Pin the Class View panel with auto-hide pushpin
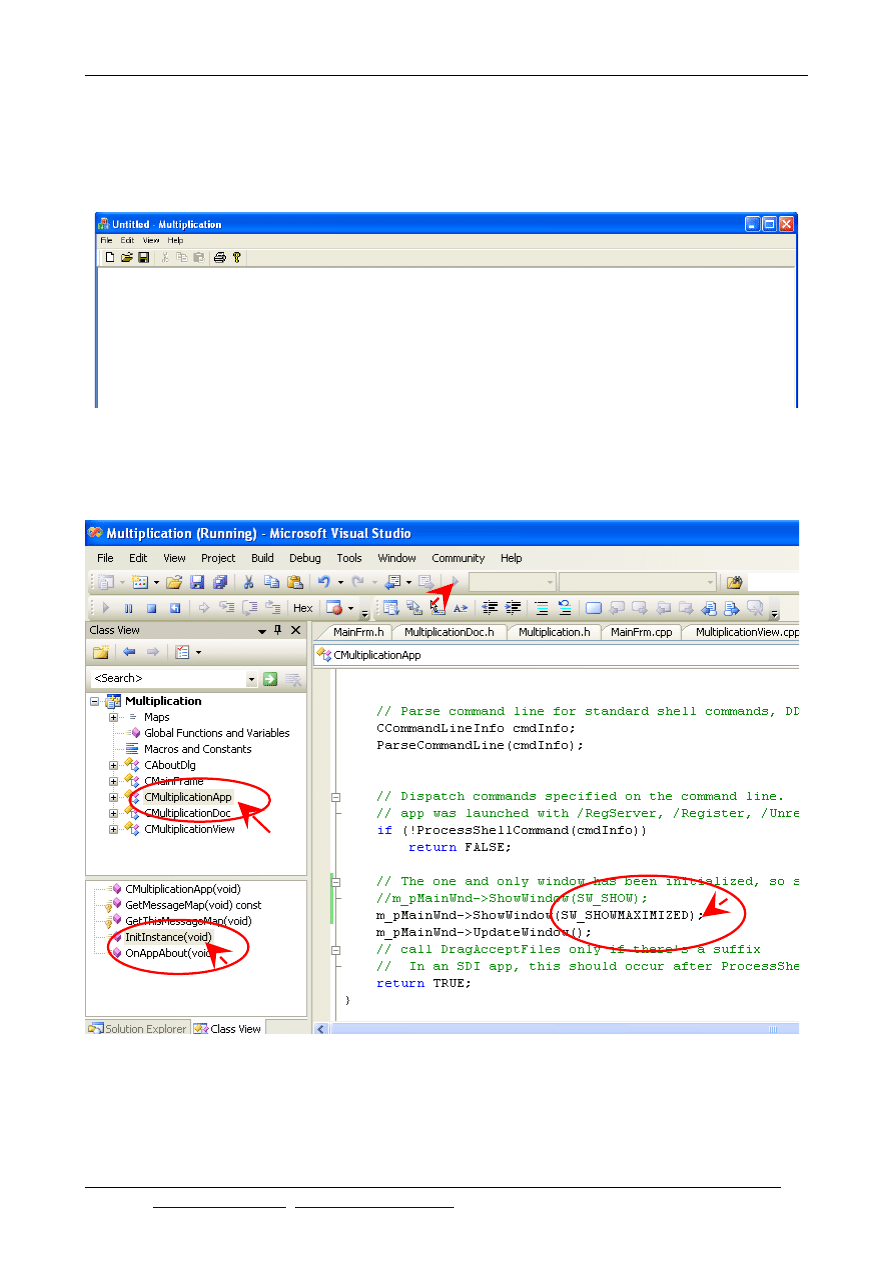The image size is (893, 1263). [278, 630]
